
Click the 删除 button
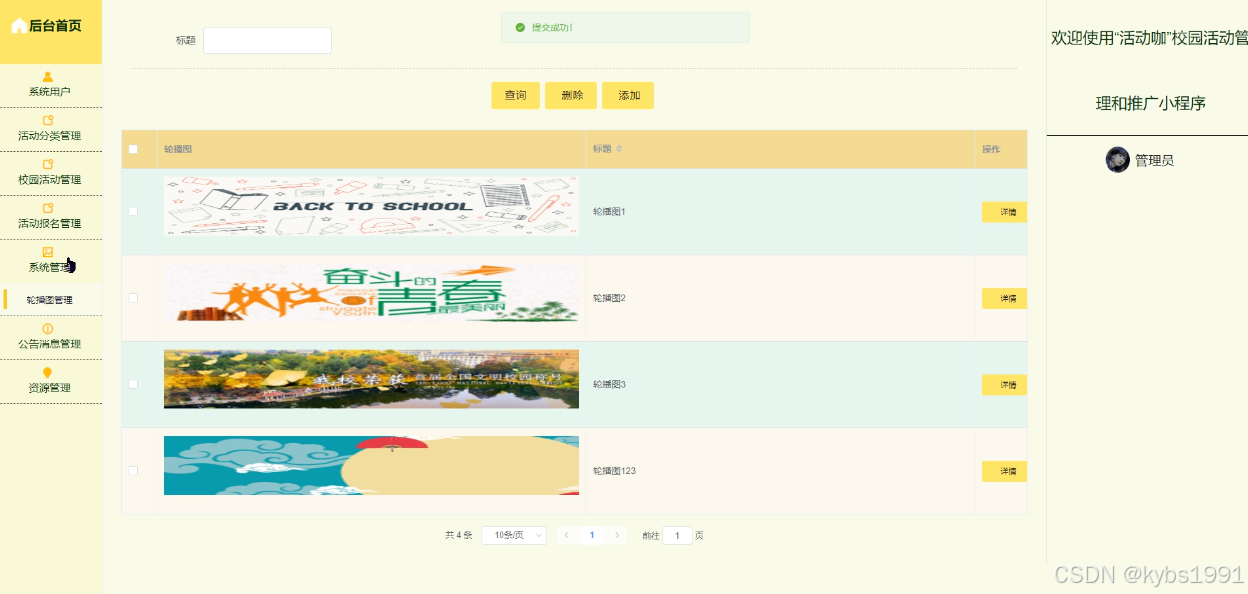click(x=572, y=95)
